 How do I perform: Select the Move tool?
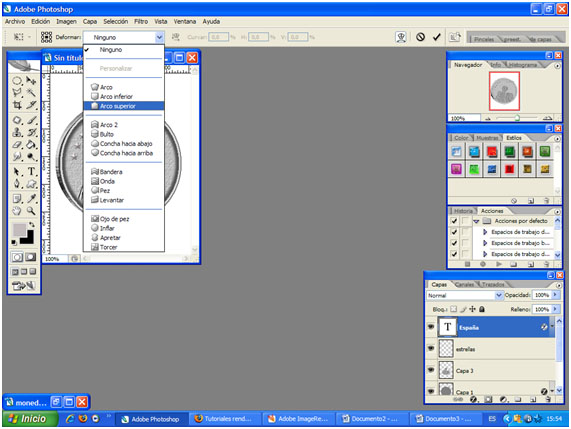[x=31, y=81]
